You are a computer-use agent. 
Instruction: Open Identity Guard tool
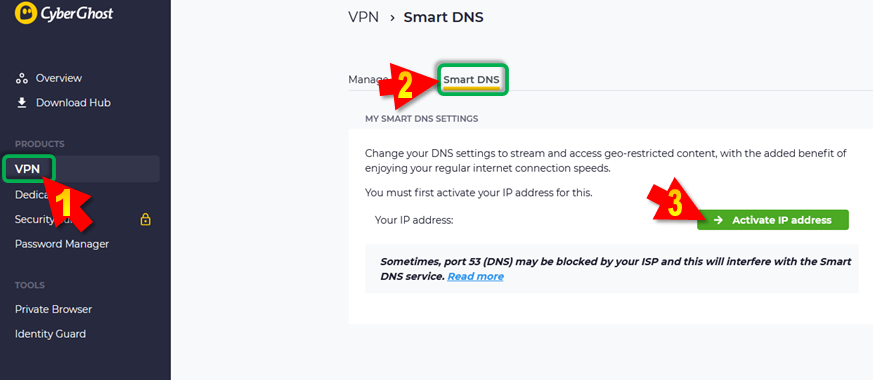click(50, 334)
